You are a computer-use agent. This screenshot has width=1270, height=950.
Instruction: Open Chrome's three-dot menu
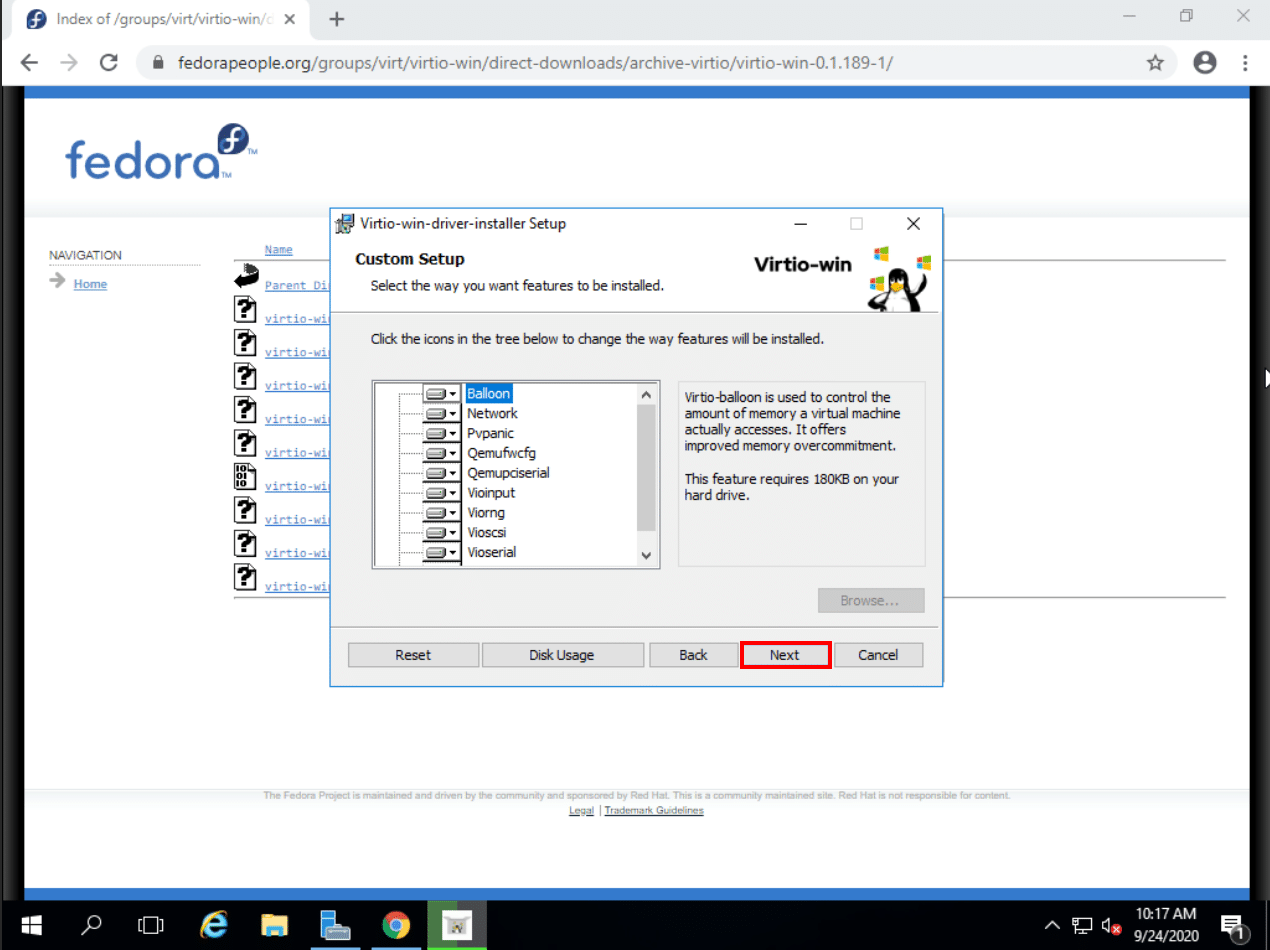coord(1245,63)
